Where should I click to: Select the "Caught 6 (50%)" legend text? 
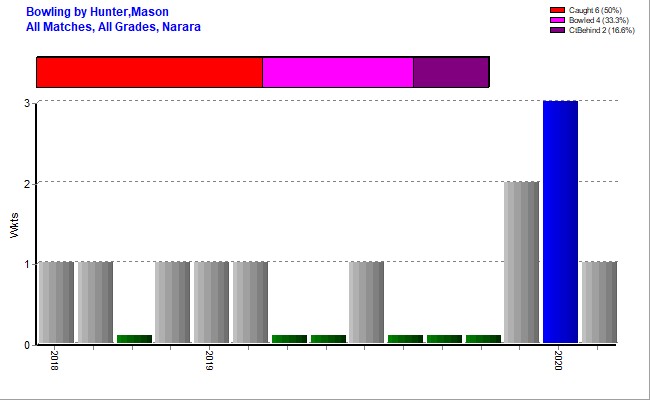pos(595,10)
